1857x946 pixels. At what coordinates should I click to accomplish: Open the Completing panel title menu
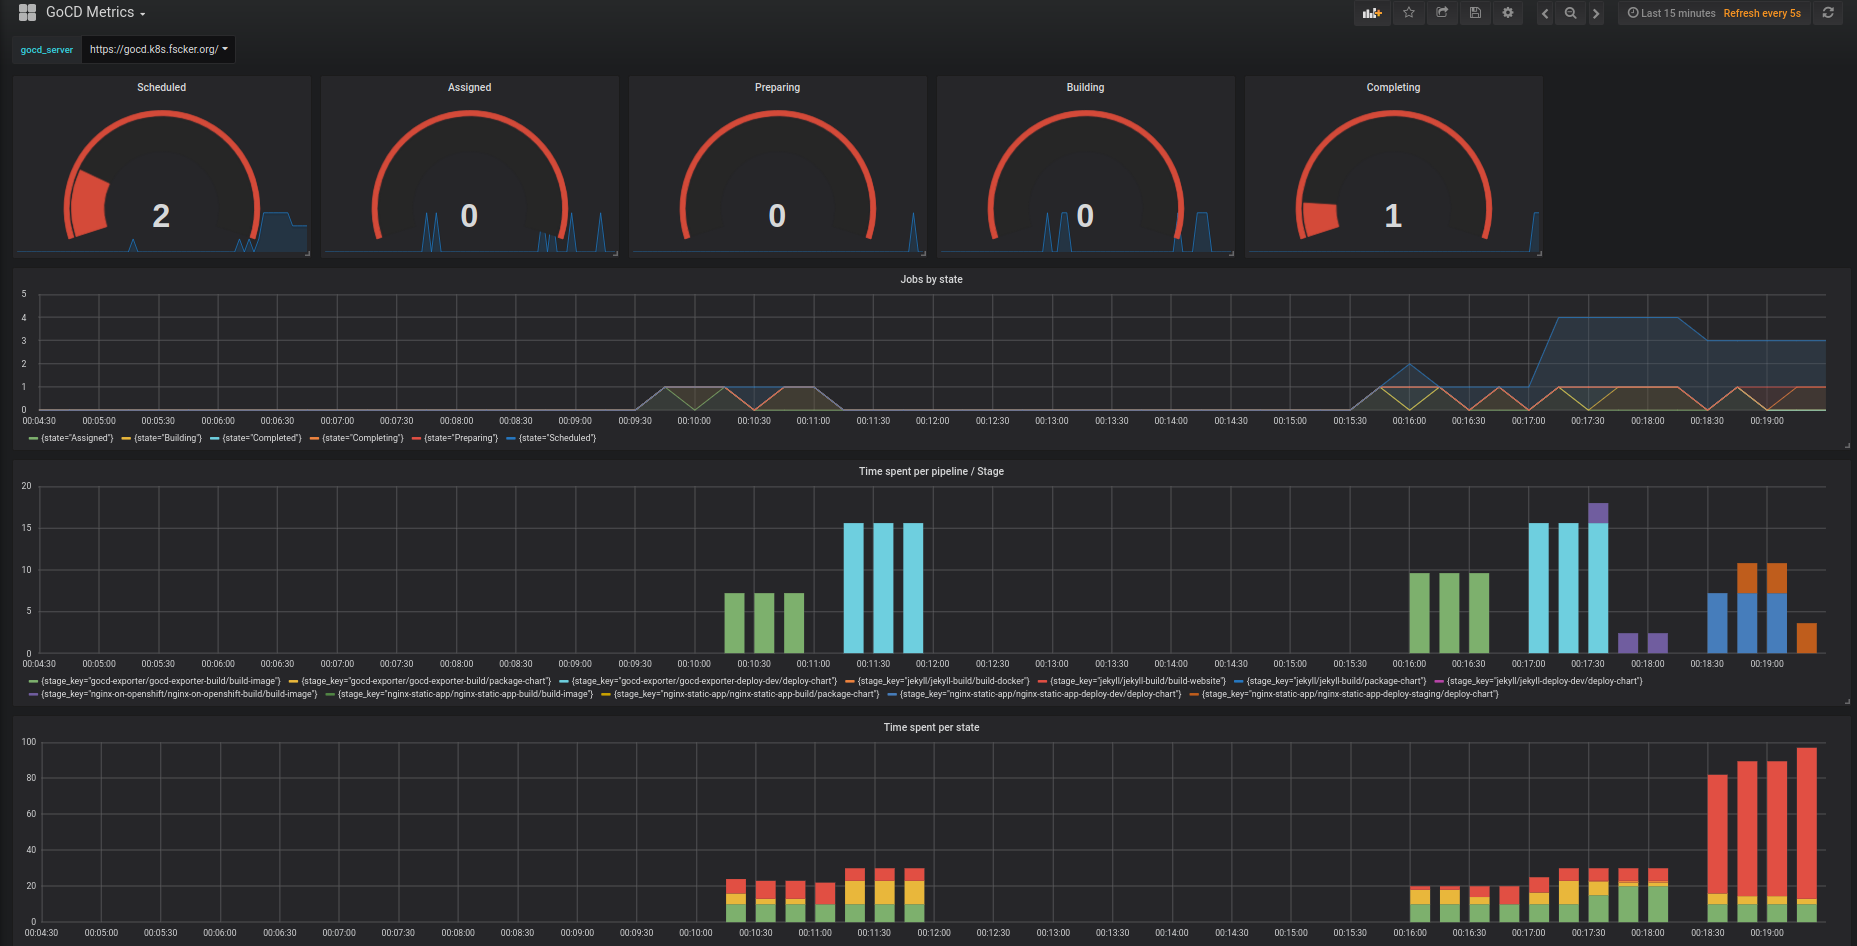point(1393,88)
